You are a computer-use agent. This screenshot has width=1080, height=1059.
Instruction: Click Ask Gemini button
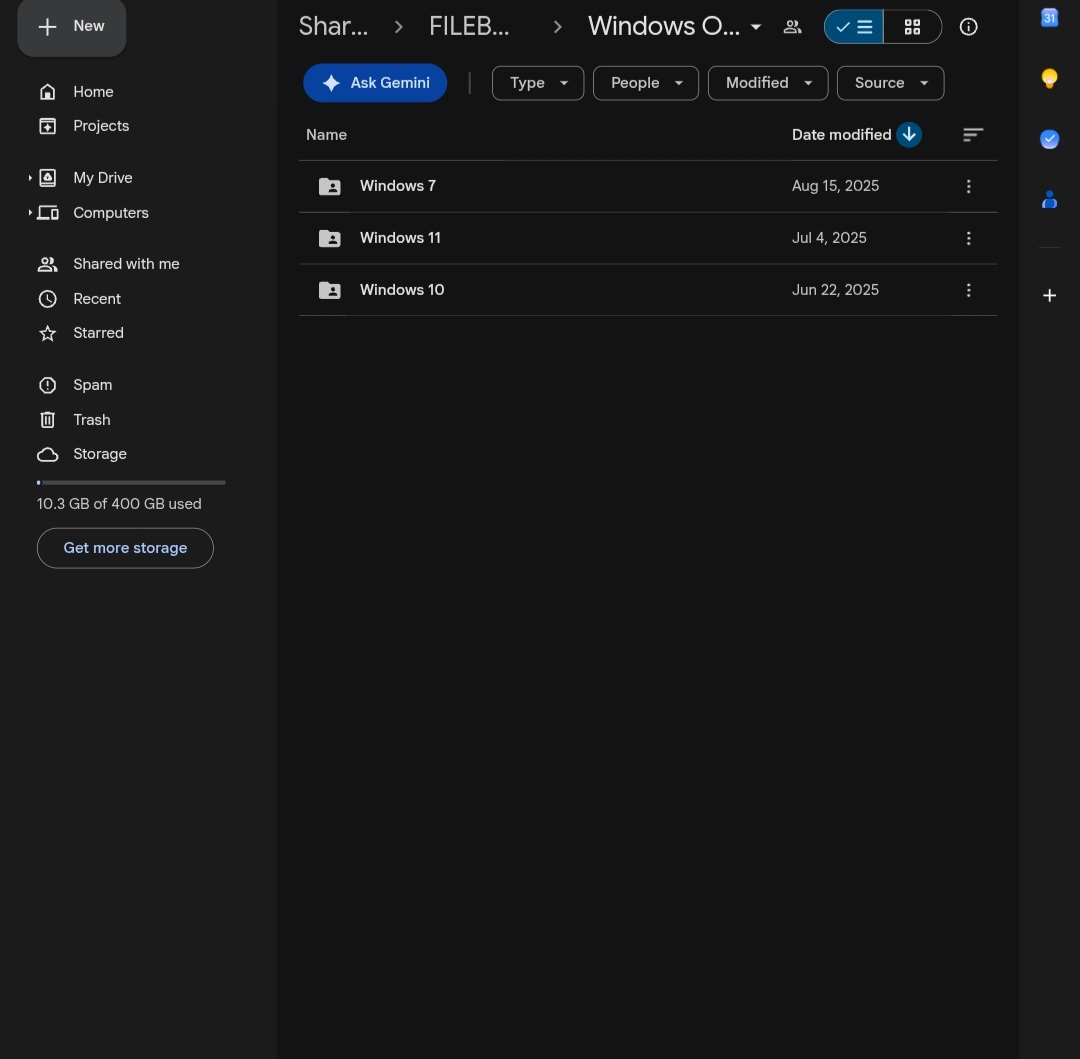pos(375,83)
